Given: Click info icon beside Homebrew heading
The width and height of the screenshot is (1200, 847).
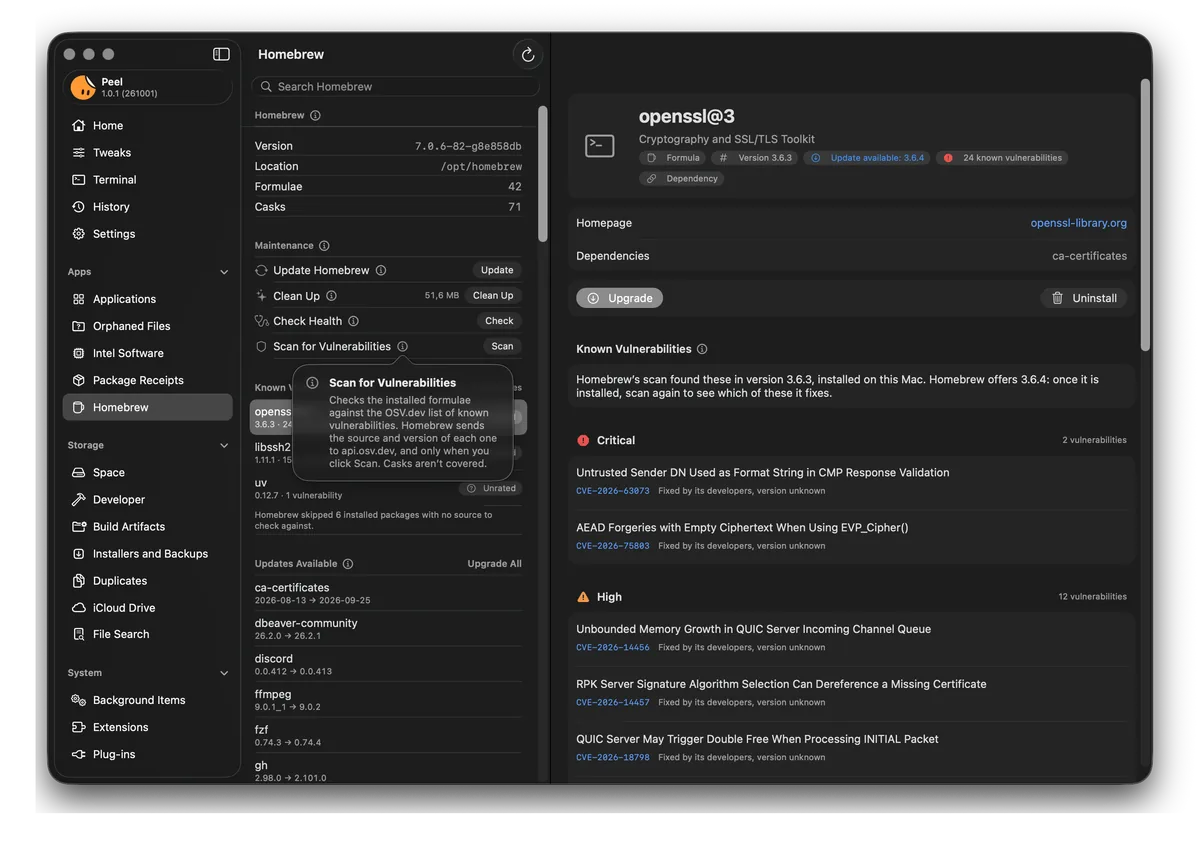Looking at the screenshot, I should click(315, 116).
